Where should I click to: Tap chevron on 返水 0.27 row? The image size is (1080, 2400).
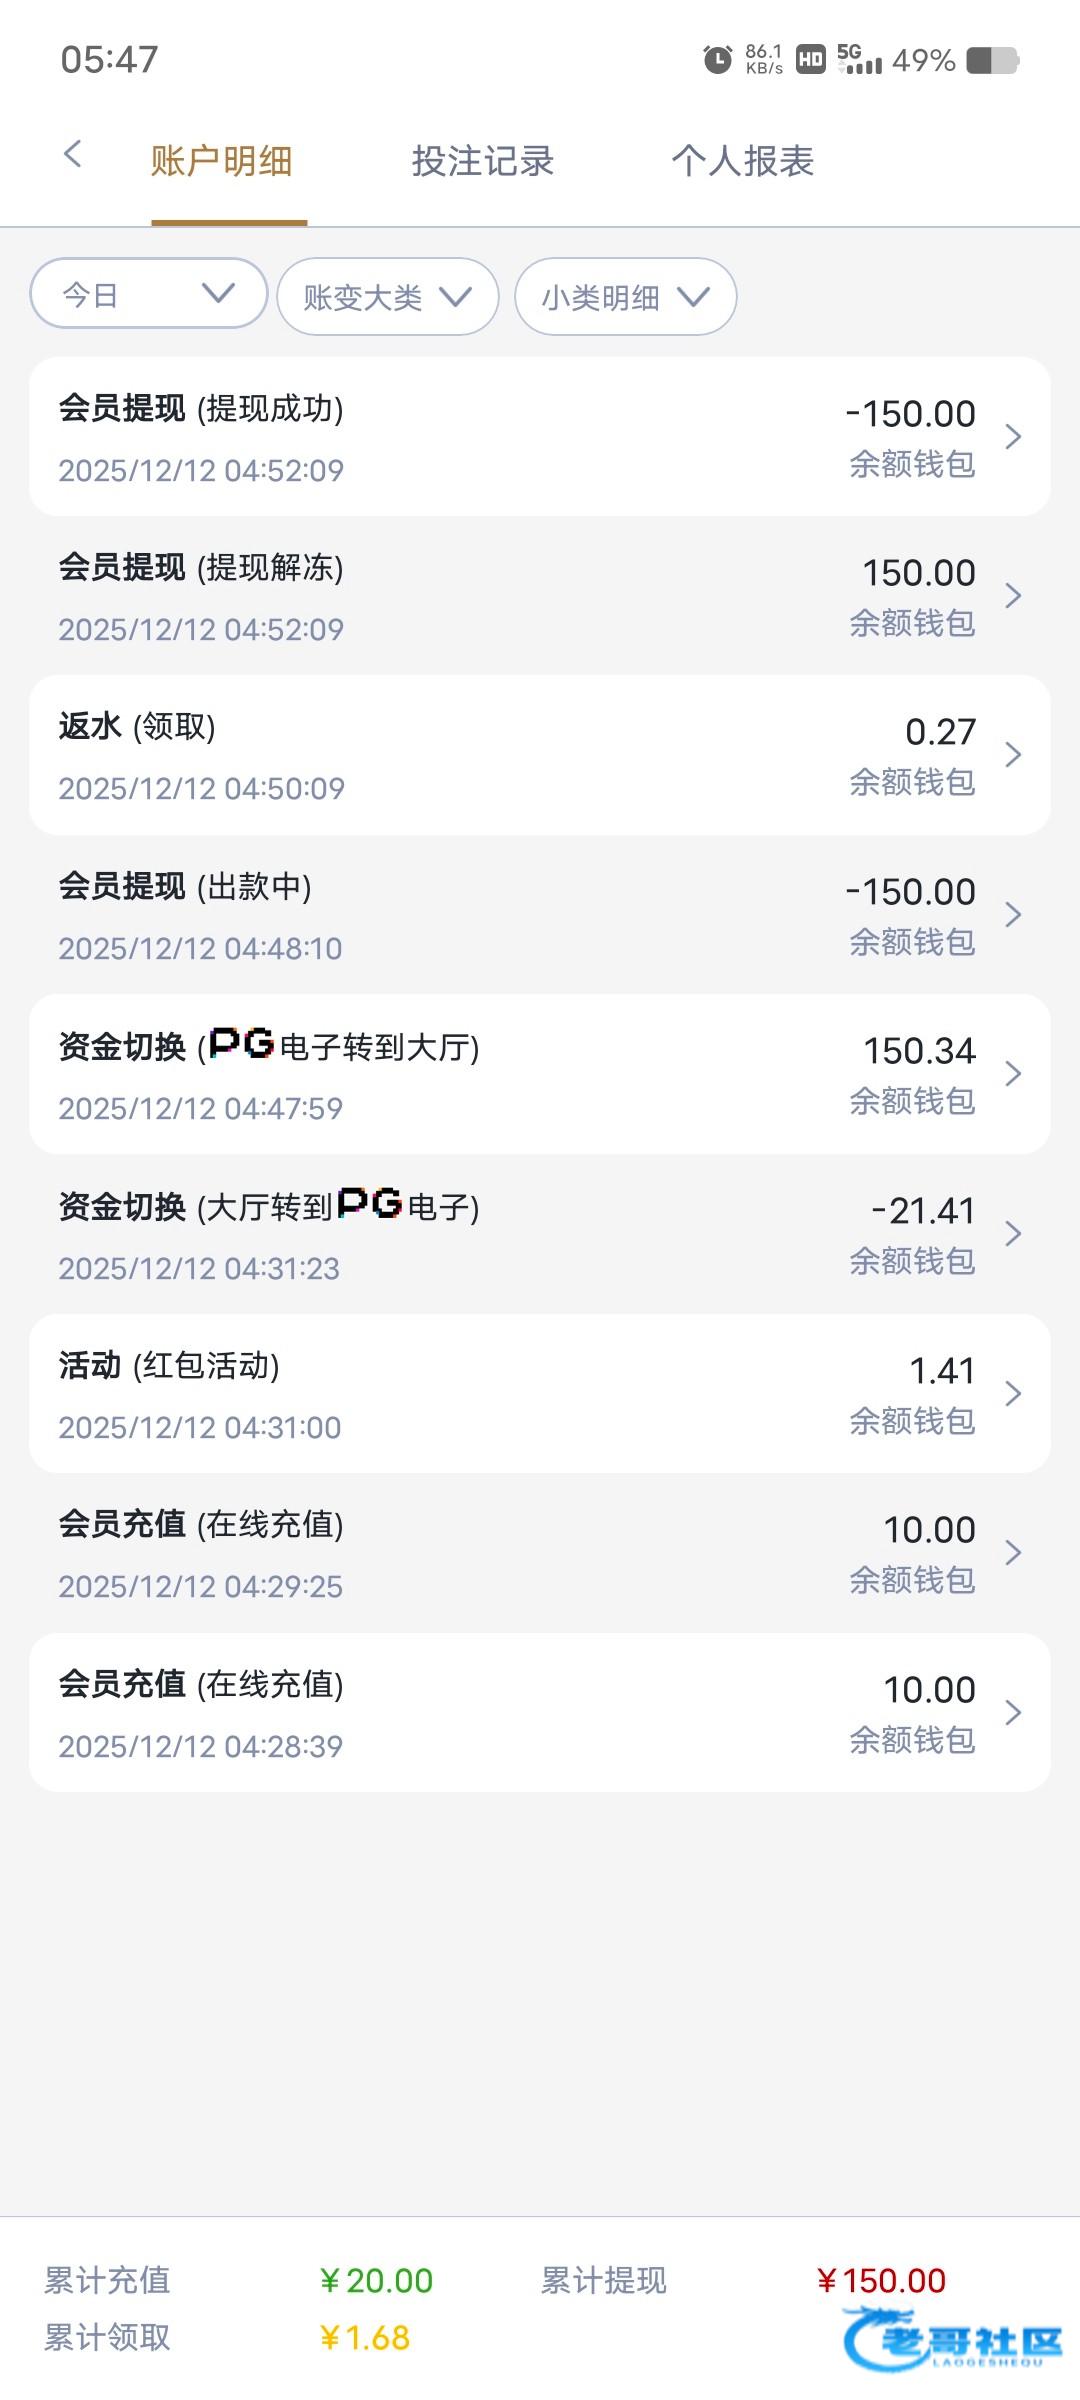pyautogui.click(x=1013, y=755)
